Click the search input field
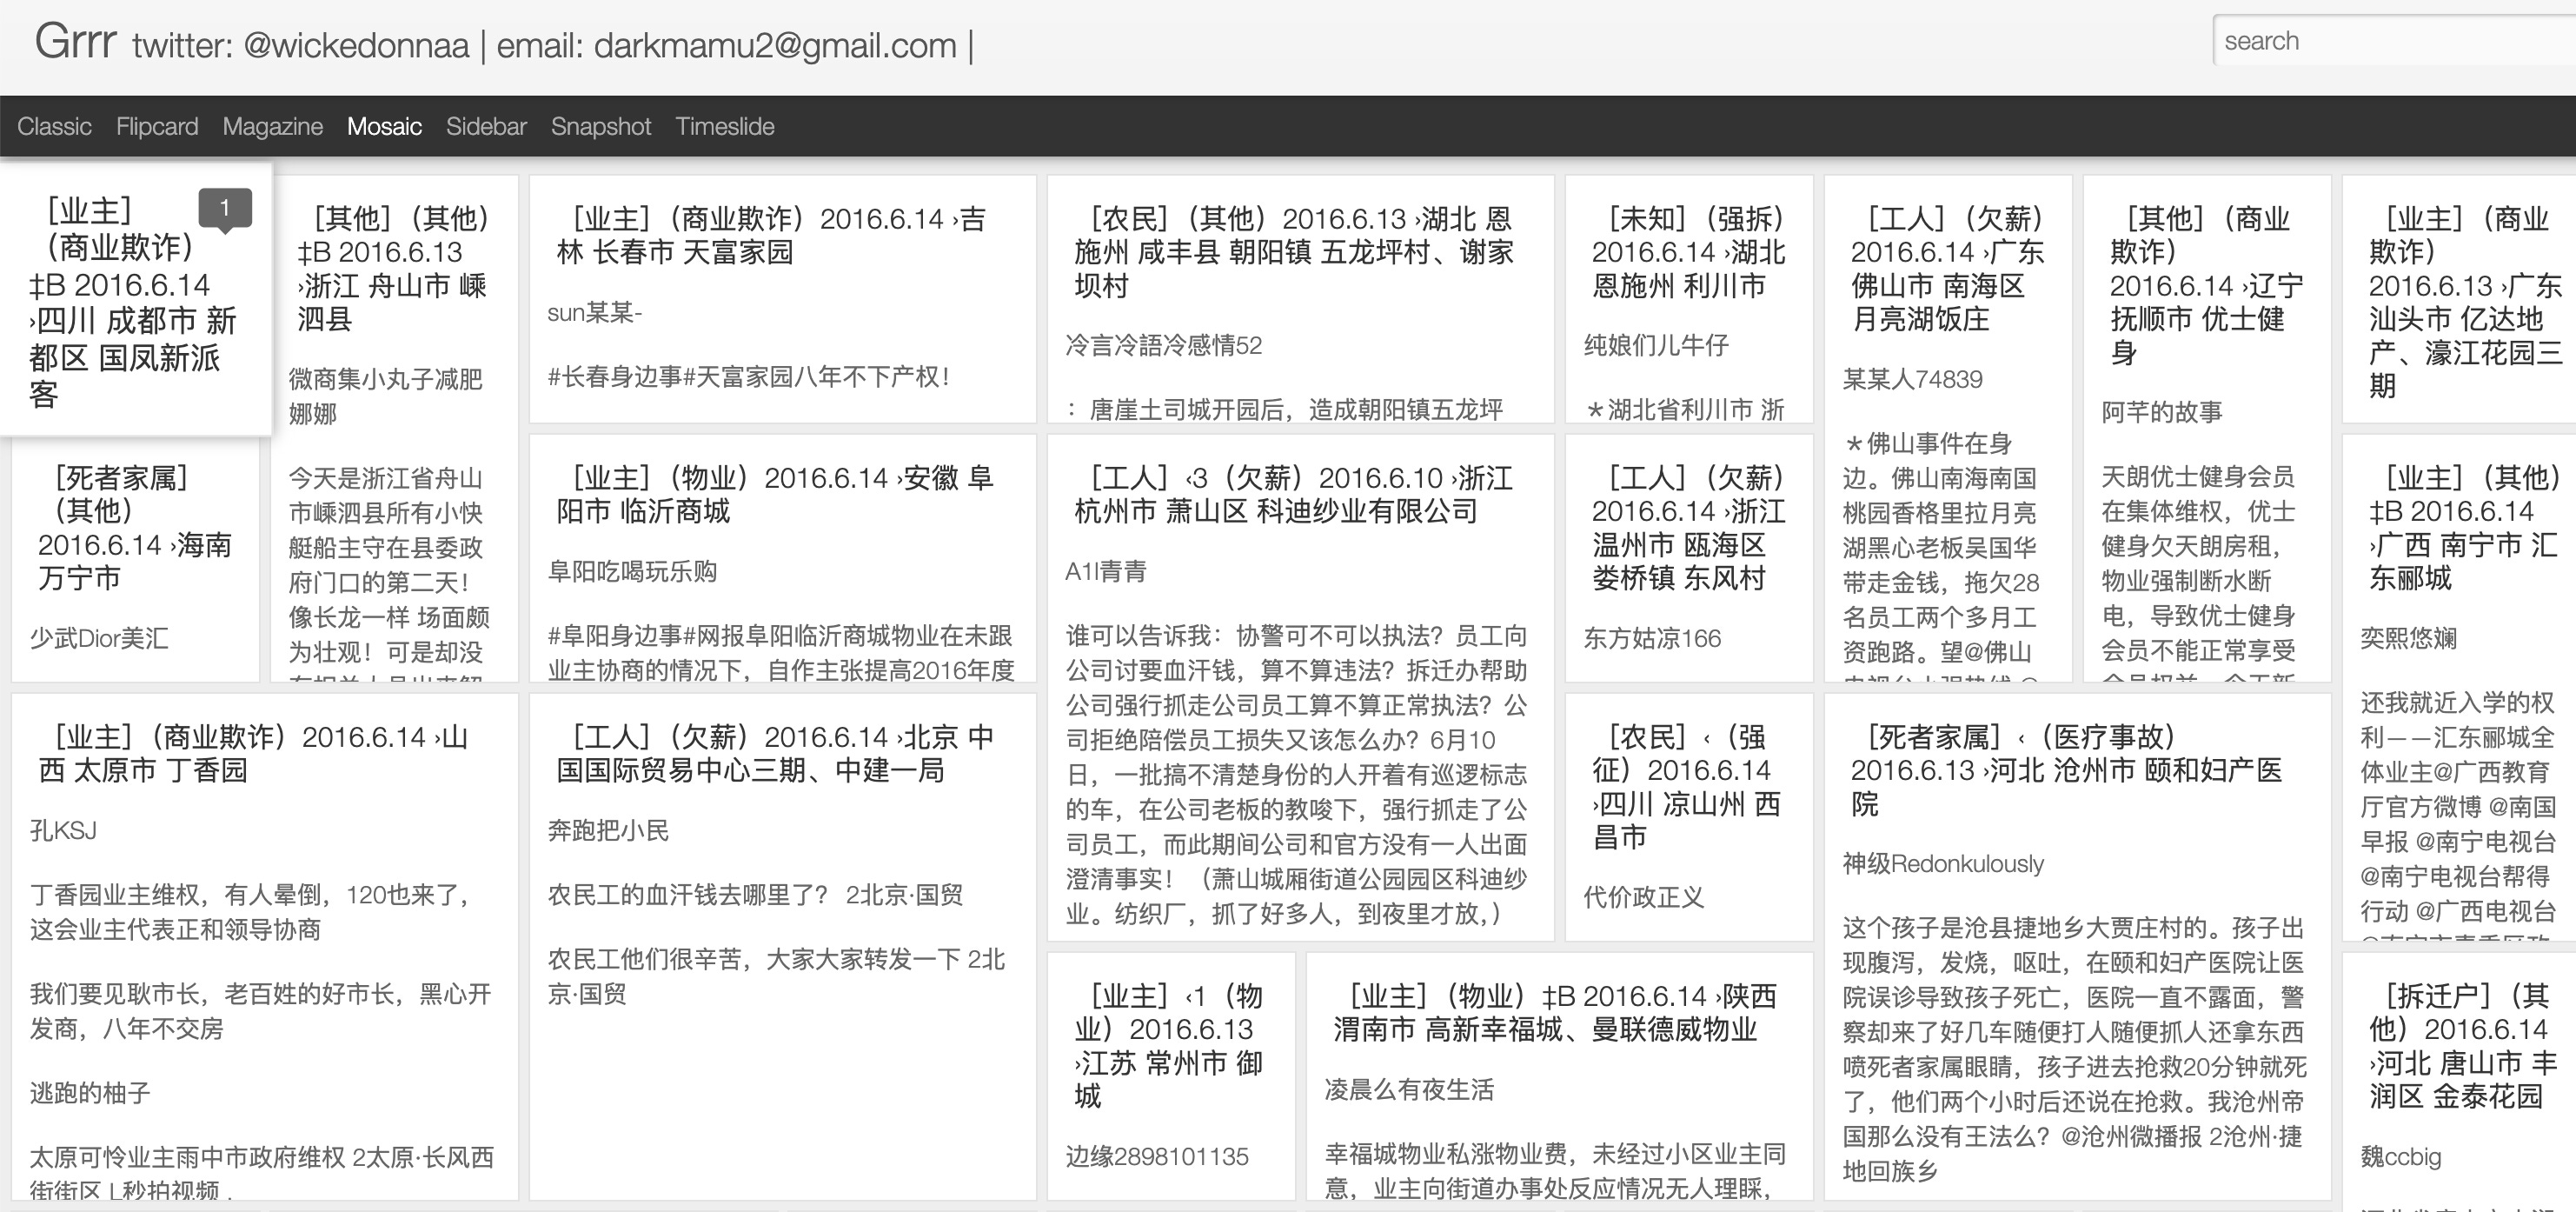The height and width of the screenshot is (1212, 2576). pos(2394,41)
